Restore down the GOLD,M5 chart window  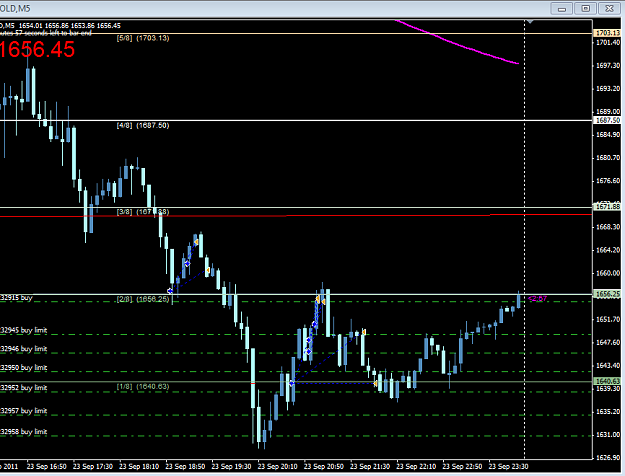pyautogui.click(x=586, y=8)
